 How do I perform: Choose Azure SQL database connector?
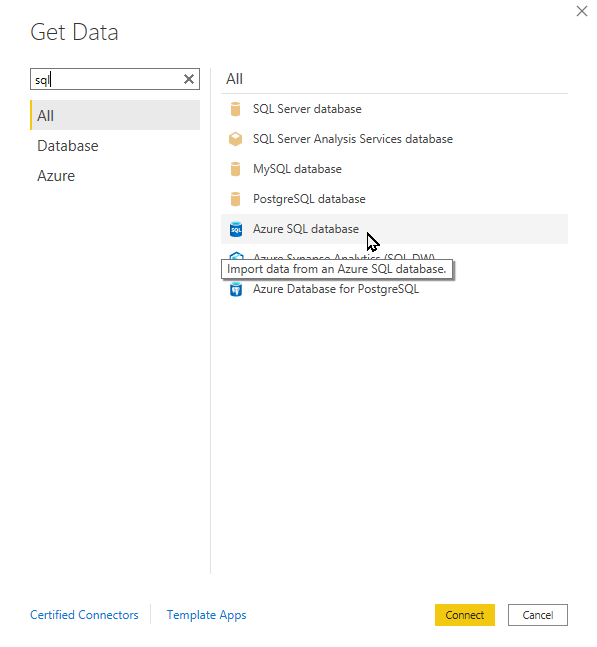(394, 229)
